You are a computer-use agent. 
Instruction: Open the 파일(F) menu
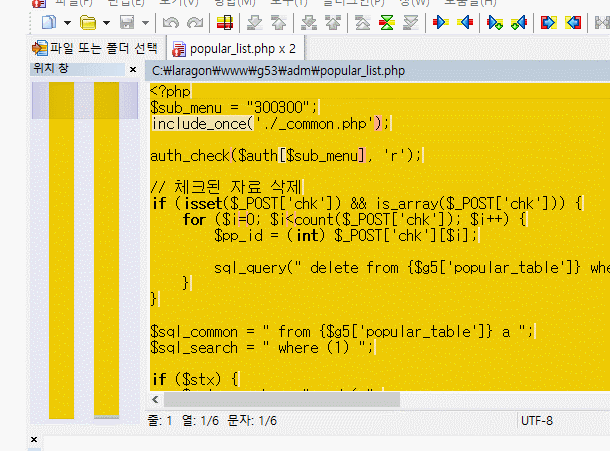[73, 2]
